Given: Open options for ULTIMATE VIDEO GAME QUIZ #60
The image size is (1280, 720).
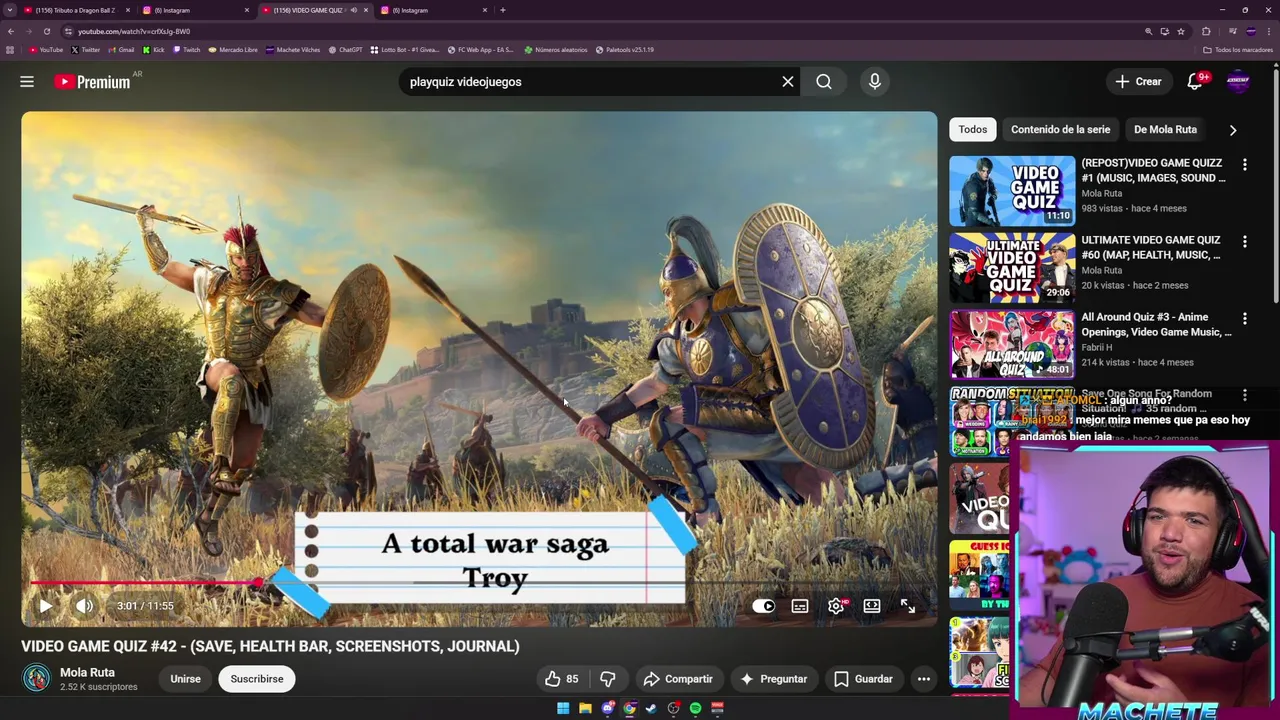Looking at the screenshot, I should (x=1245, y=241).
